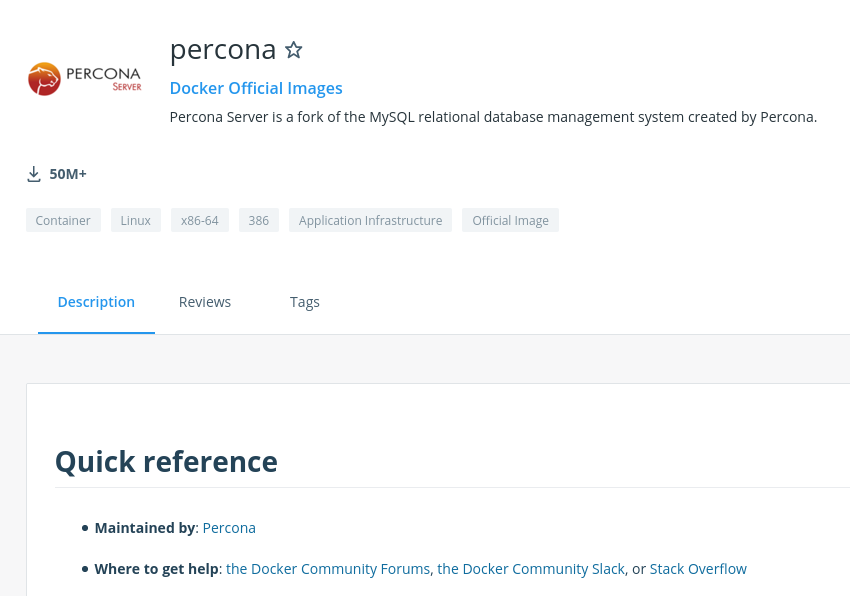
Task: Switch to the Tags tab
Action: (305, 302)
